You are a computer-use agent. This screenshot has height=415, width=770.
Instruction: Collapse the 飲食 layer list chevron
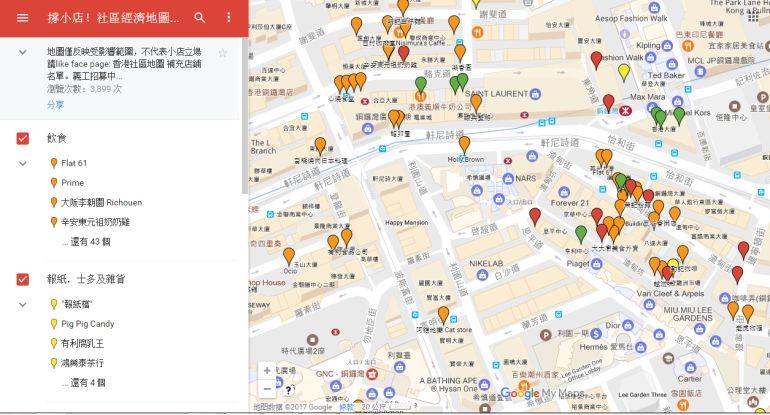click(23, 164)
